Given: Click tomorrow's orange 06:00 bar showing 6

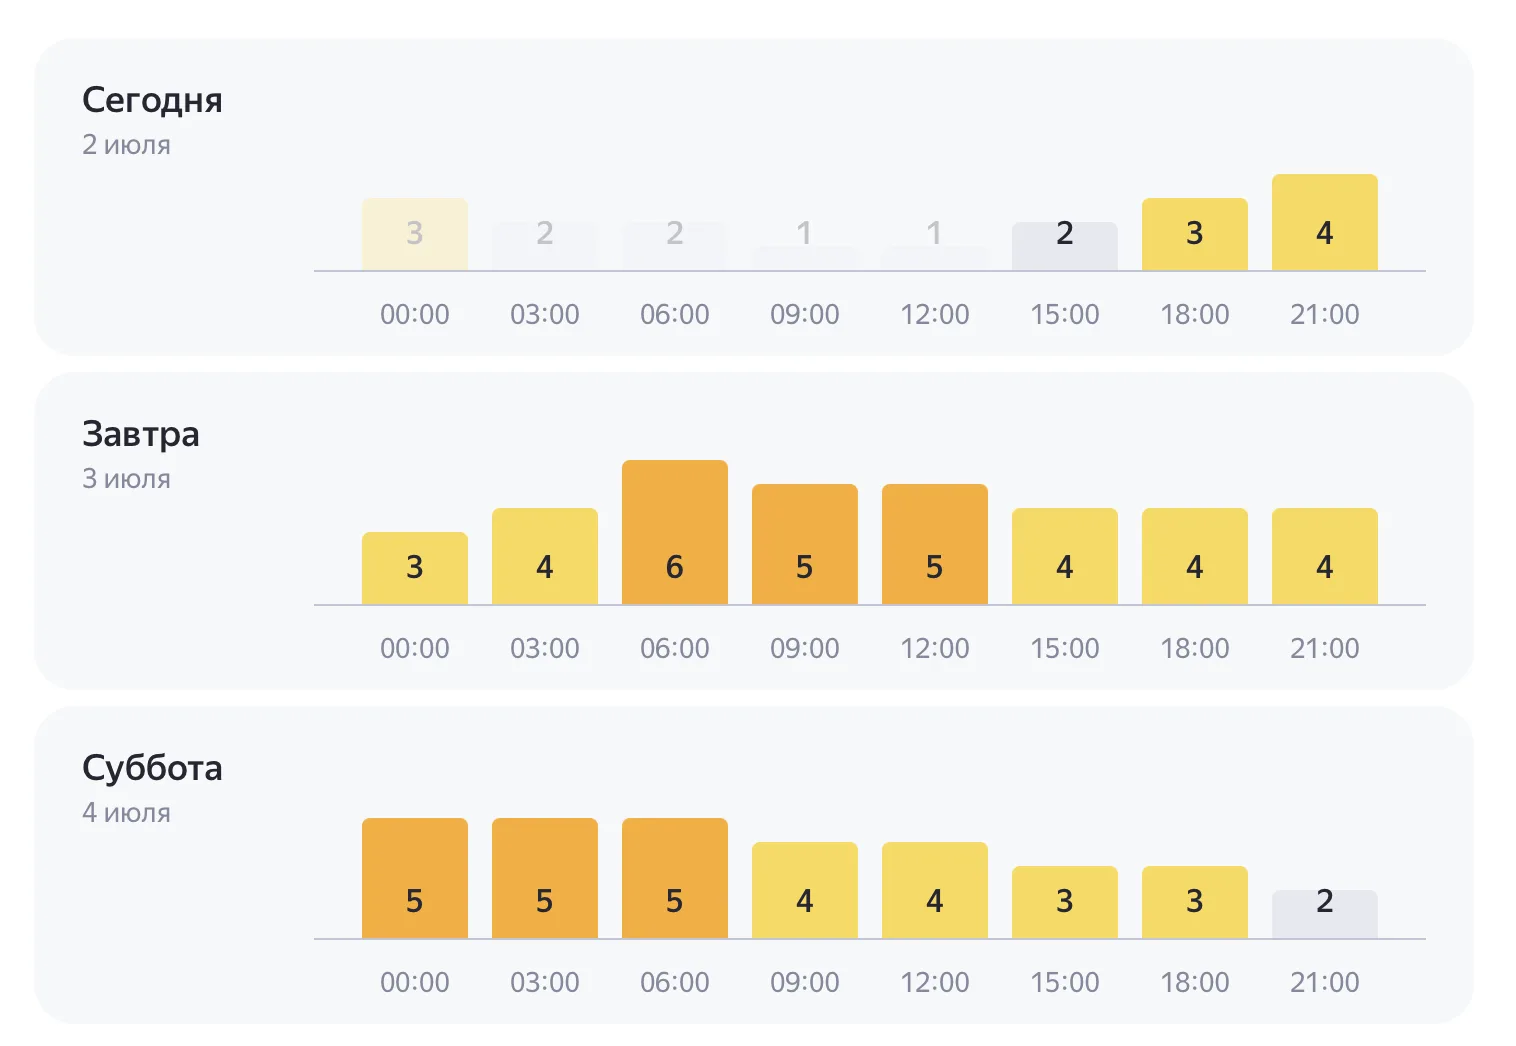Looking at the screenshot, I should (x=674, y=532).
